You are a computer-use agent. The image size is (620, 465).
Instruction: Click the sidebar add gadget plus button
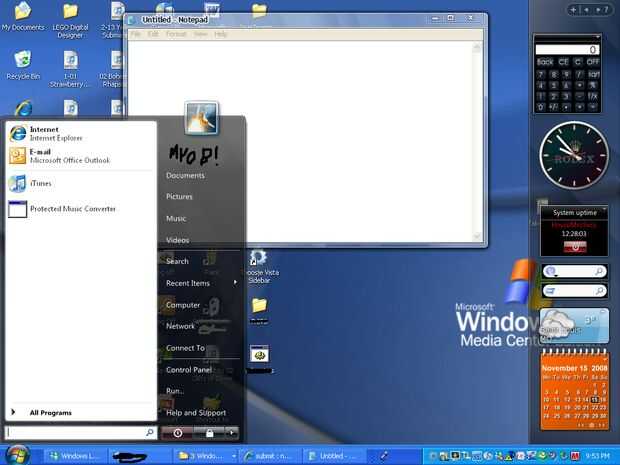[573, 9]
